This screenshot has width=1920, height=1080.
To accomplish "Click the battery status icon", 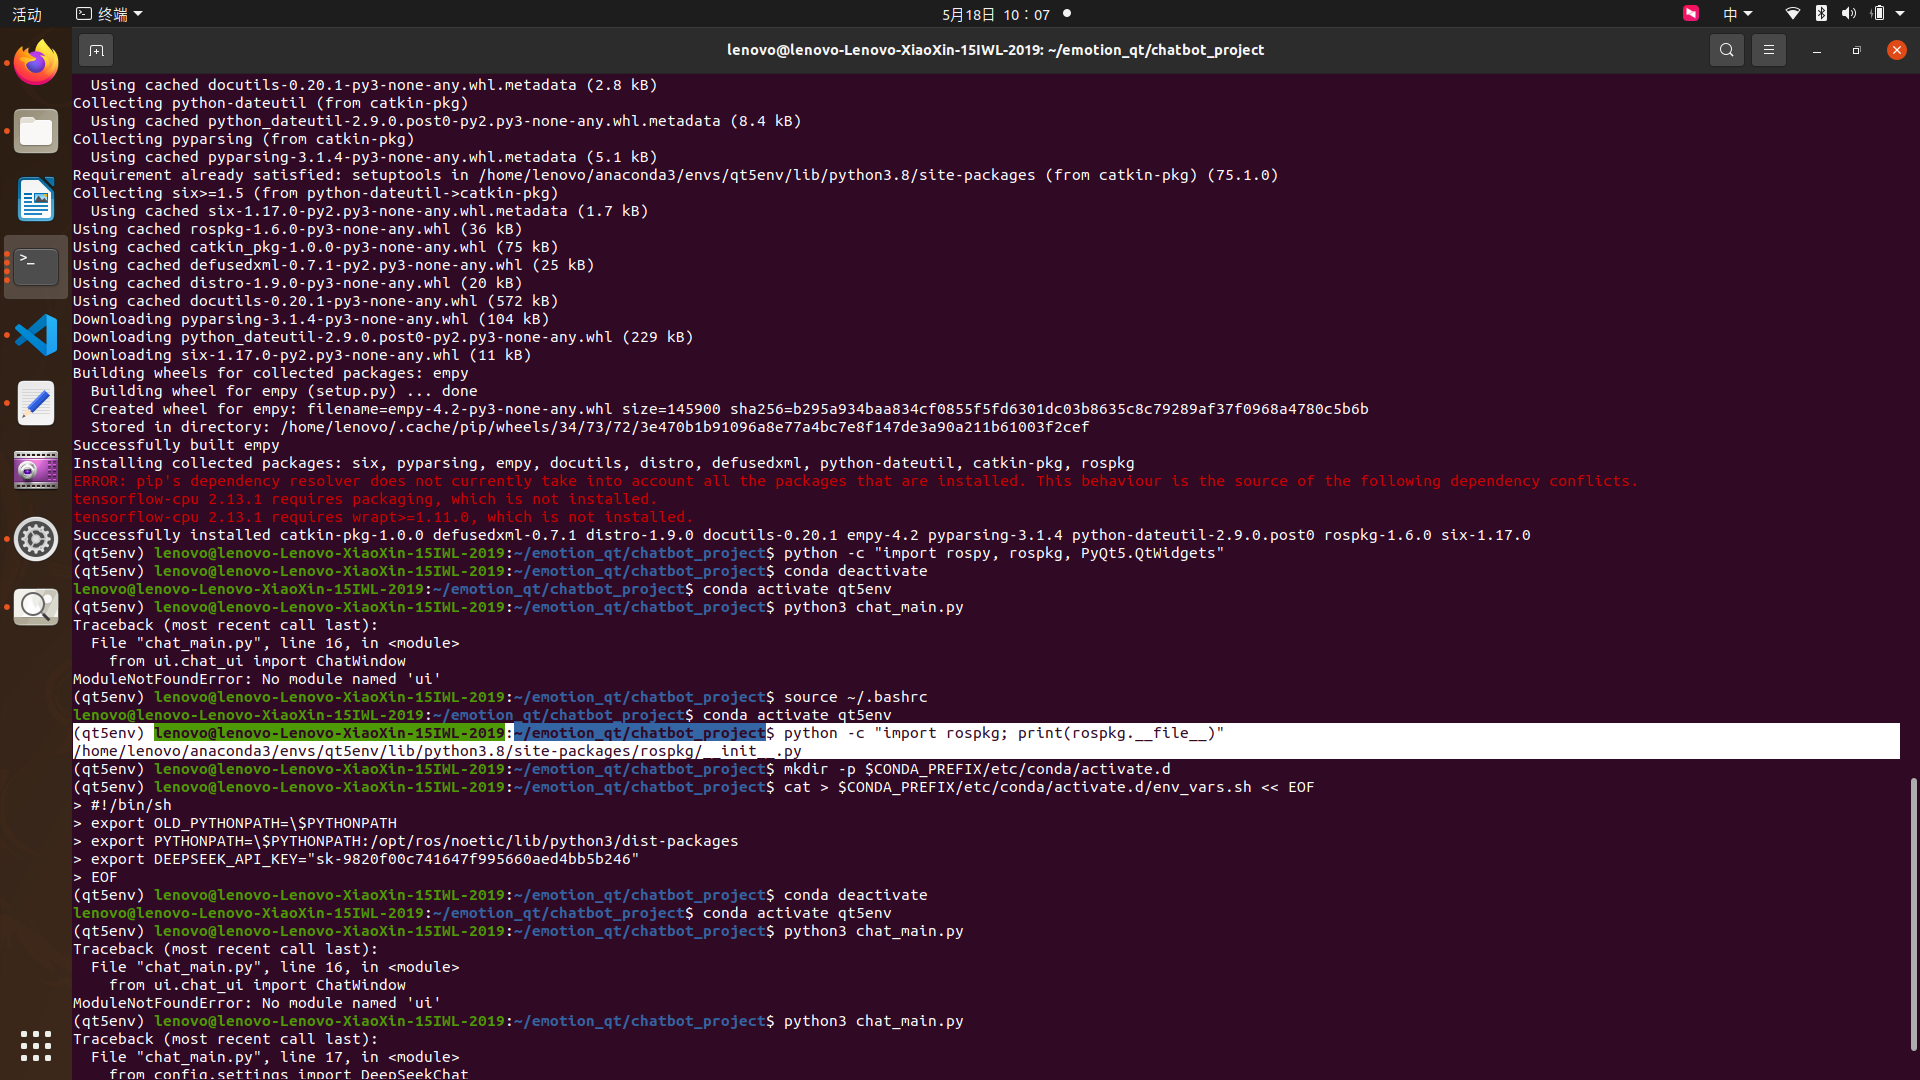I will (x=1878, y=14).
